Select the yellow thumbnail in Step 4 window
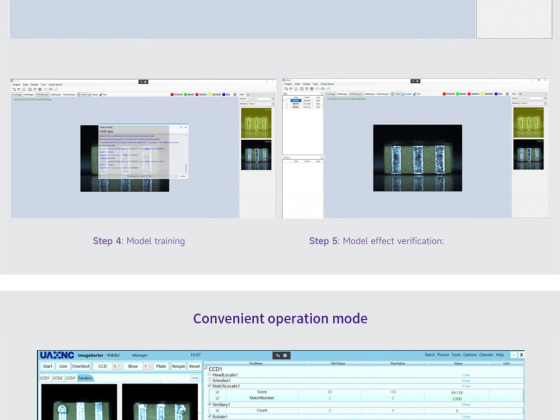Screen dimensions: 560x420 [256, 123]
